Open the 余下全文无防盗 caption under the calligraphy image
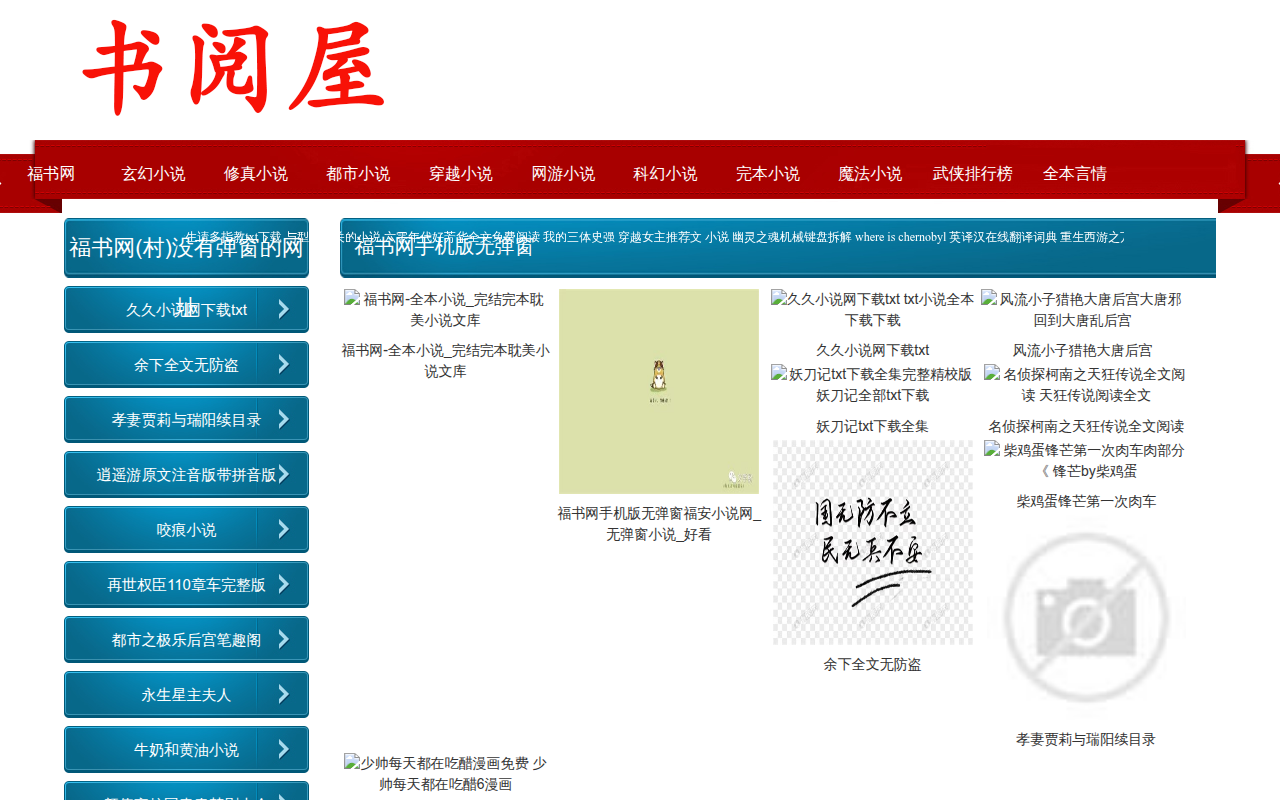1280x800 pixels. tap(872, 664)
